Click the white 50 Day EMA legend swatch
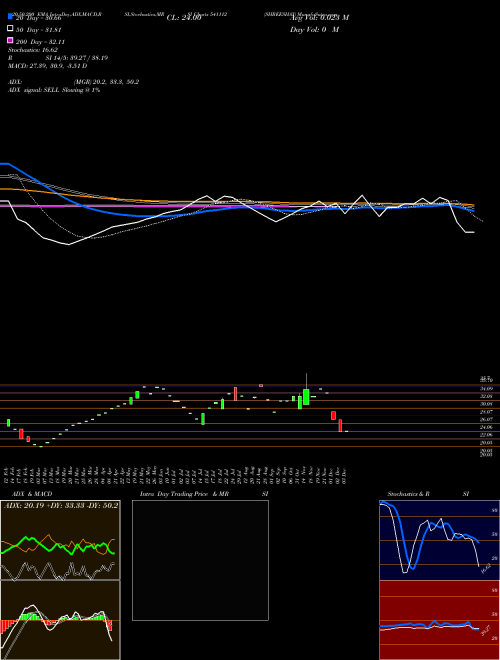This screenshot has width=500, height=660. coord(10,29)
